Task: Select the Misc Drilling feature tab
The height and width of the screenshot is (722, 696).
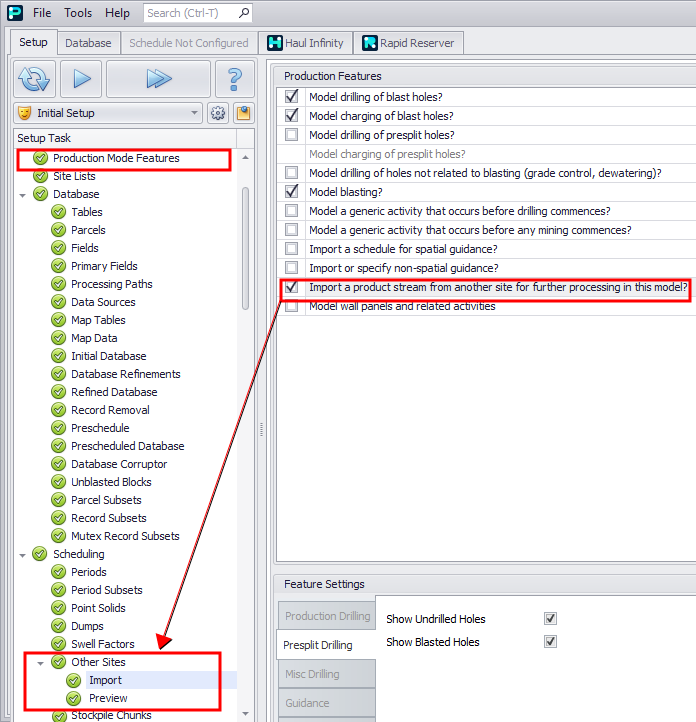Action: coord(326,674)
